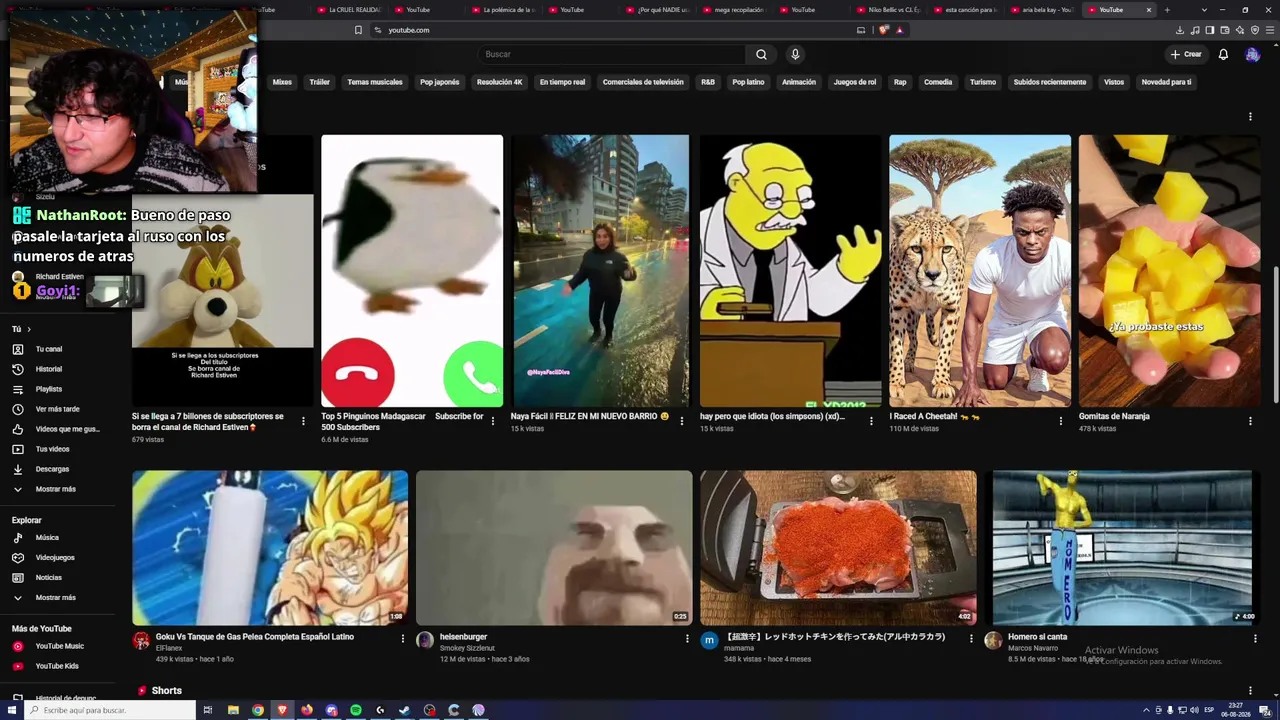Select the Animación filter chip
The height and width of the screenshot is (720, 1280).
(x=799, y=82)
